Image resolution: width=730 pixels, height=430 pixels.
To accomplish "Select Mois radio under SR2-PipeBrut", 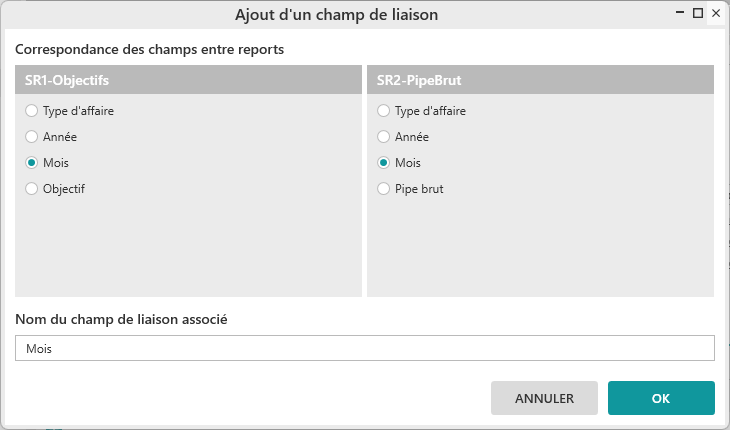I will [x=384, y=163].
